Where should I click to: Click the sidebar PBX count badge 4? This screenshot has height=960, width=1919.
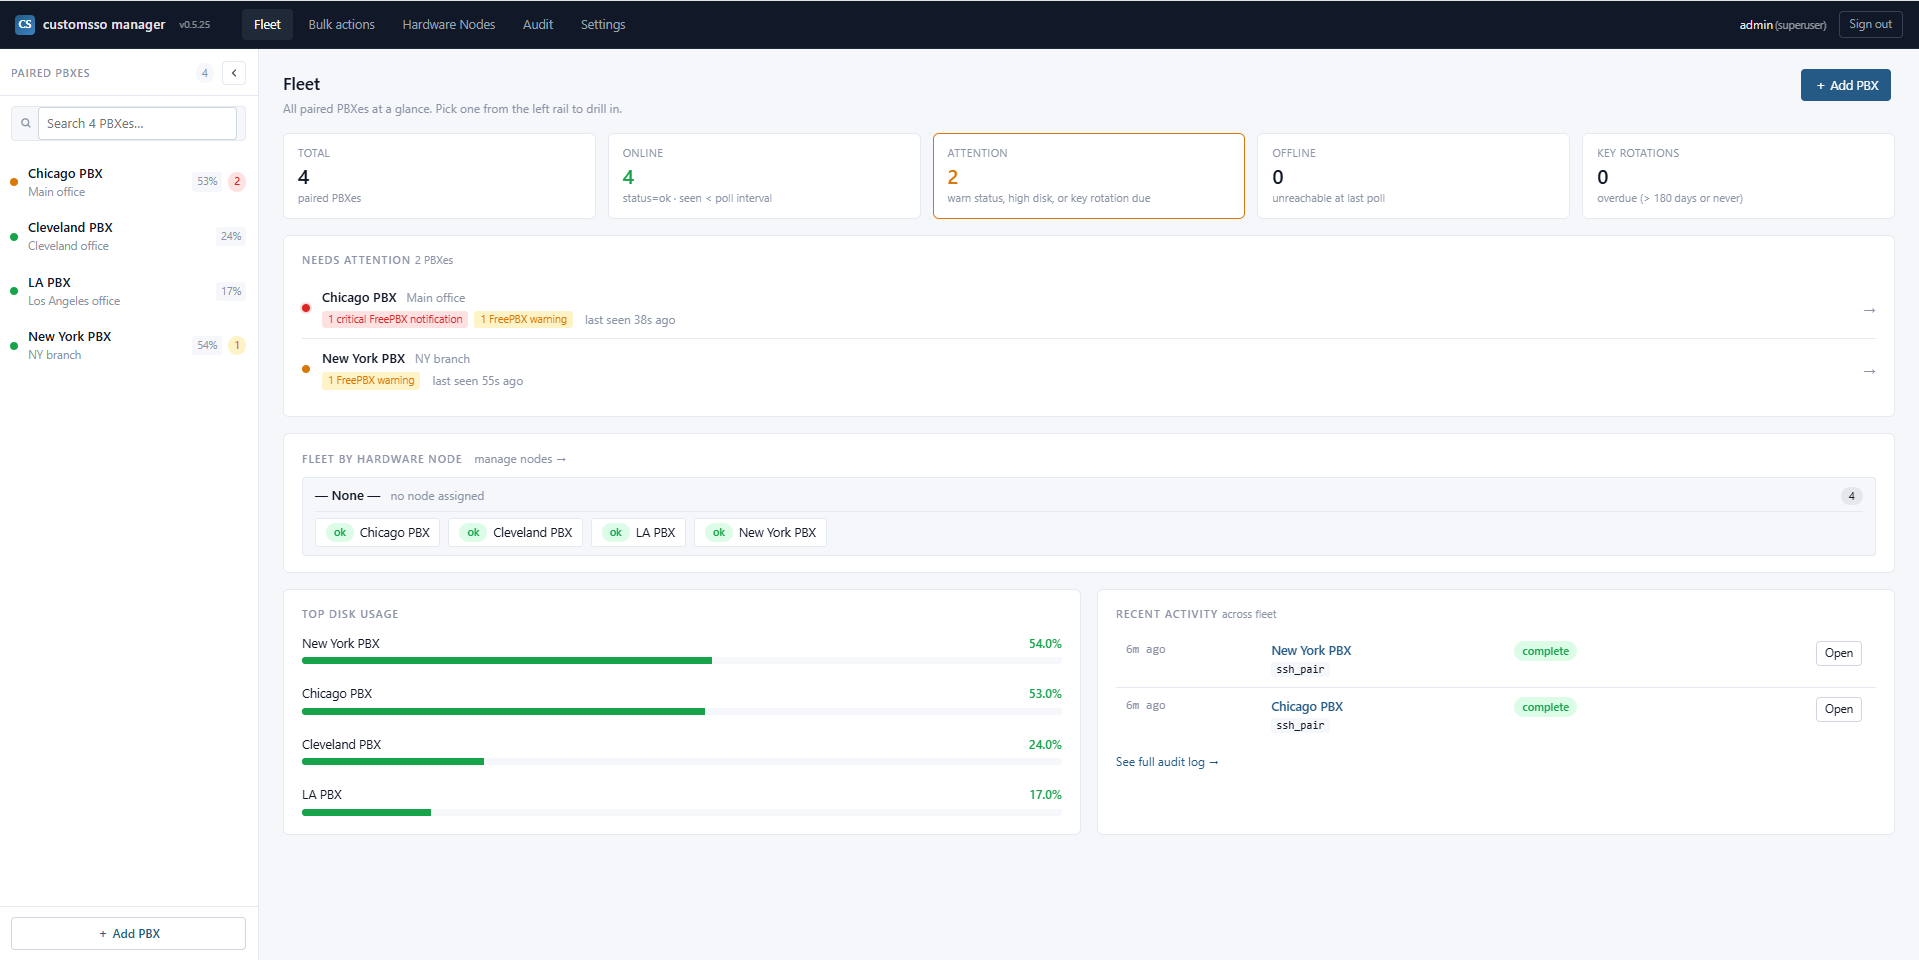click(x=205, y=73)
